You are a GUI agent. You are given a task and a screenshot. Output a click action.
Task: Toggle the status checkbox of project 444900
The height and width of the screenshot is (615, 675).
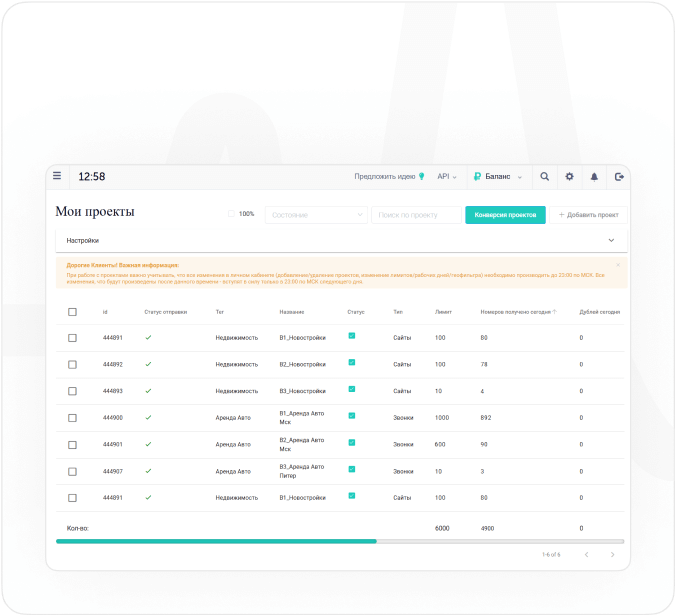(351, 415)
